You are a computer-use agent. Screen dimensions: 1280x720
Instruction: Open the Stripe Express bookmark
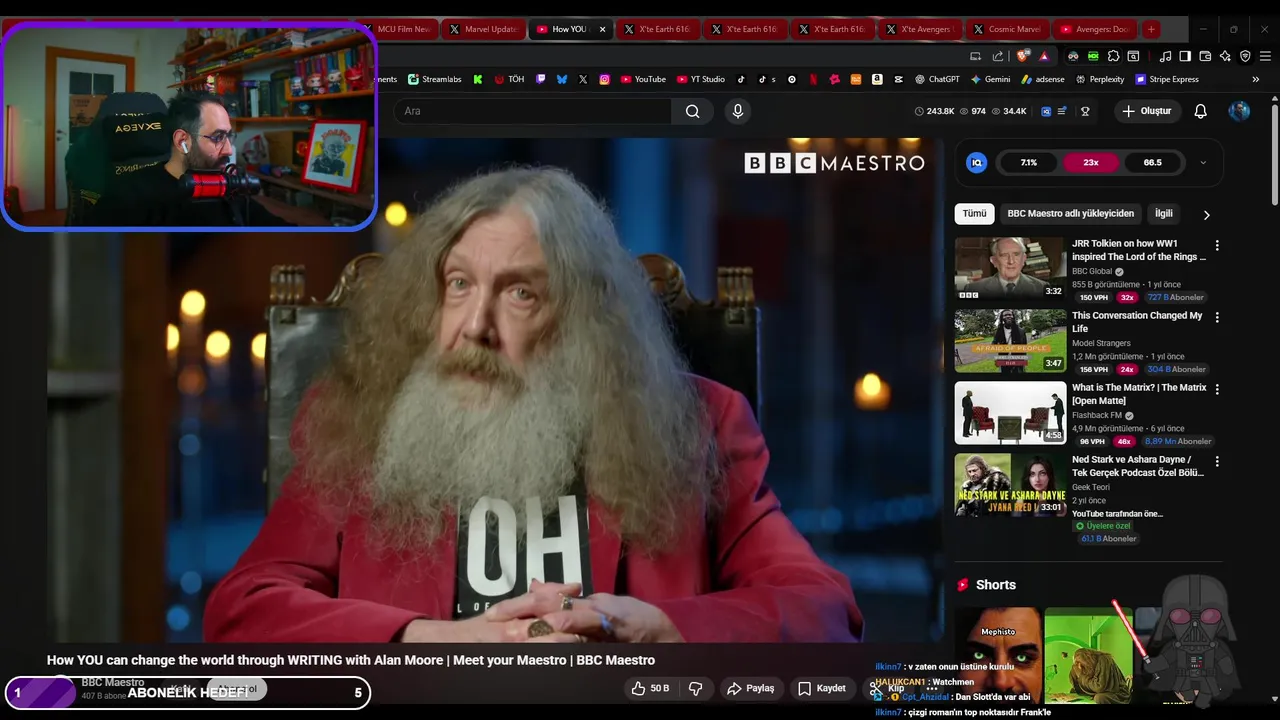point(1166,79)
